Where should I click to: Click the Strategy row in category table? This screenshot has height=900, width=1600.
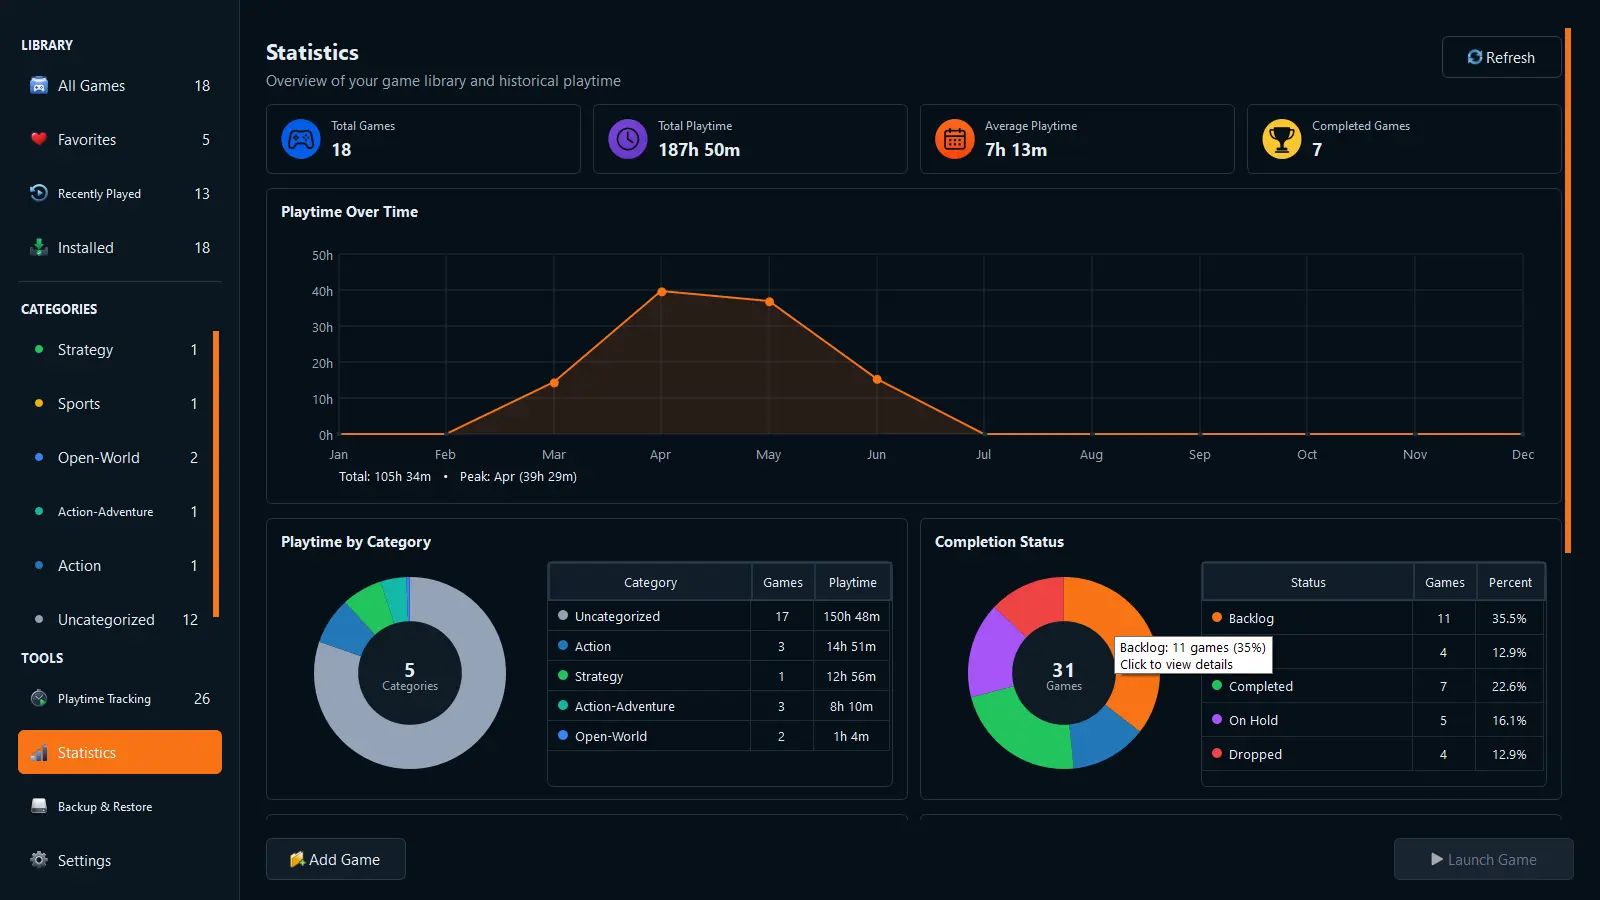(719, 676)
